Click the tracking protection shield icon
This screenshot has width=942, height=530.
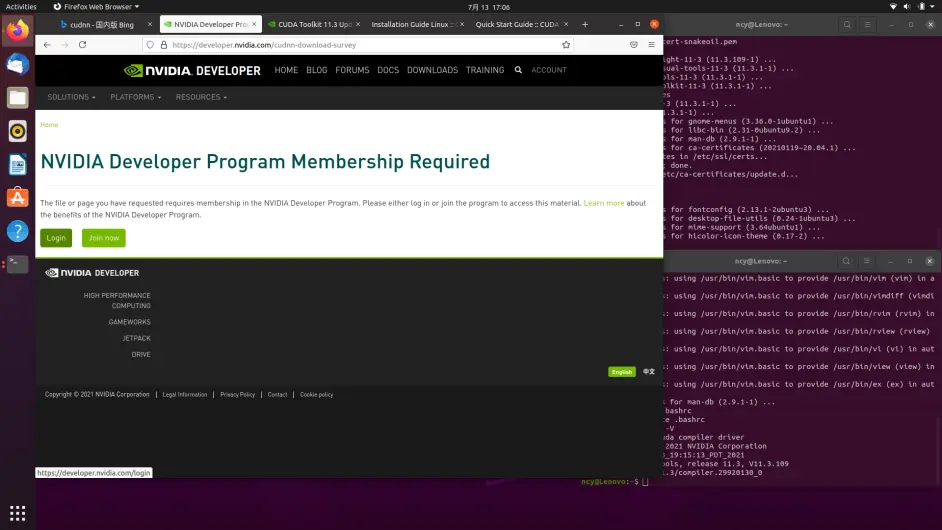click(150, 44)
